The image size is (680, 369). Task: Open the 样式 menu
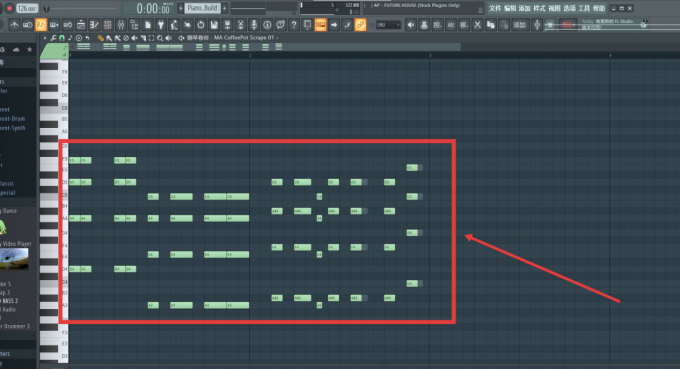[539, 8]
